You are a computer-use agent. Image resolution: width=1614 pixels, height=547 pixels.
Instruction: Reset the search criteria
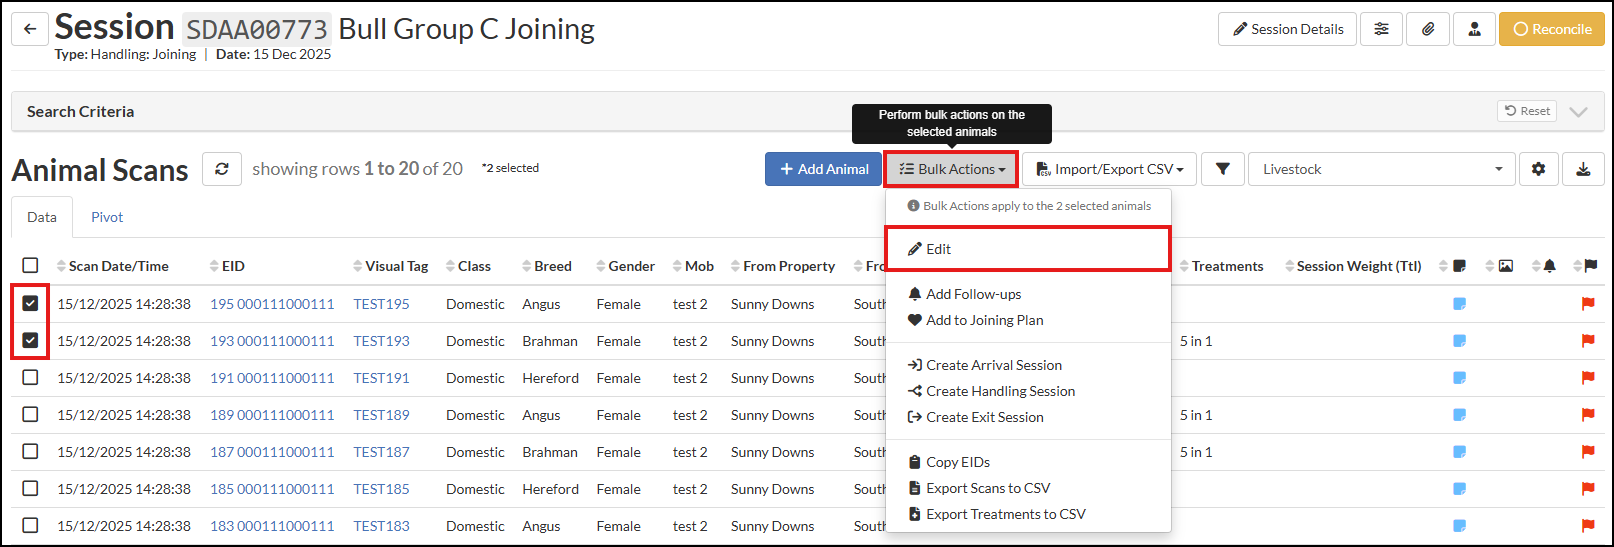point(1527,111)
